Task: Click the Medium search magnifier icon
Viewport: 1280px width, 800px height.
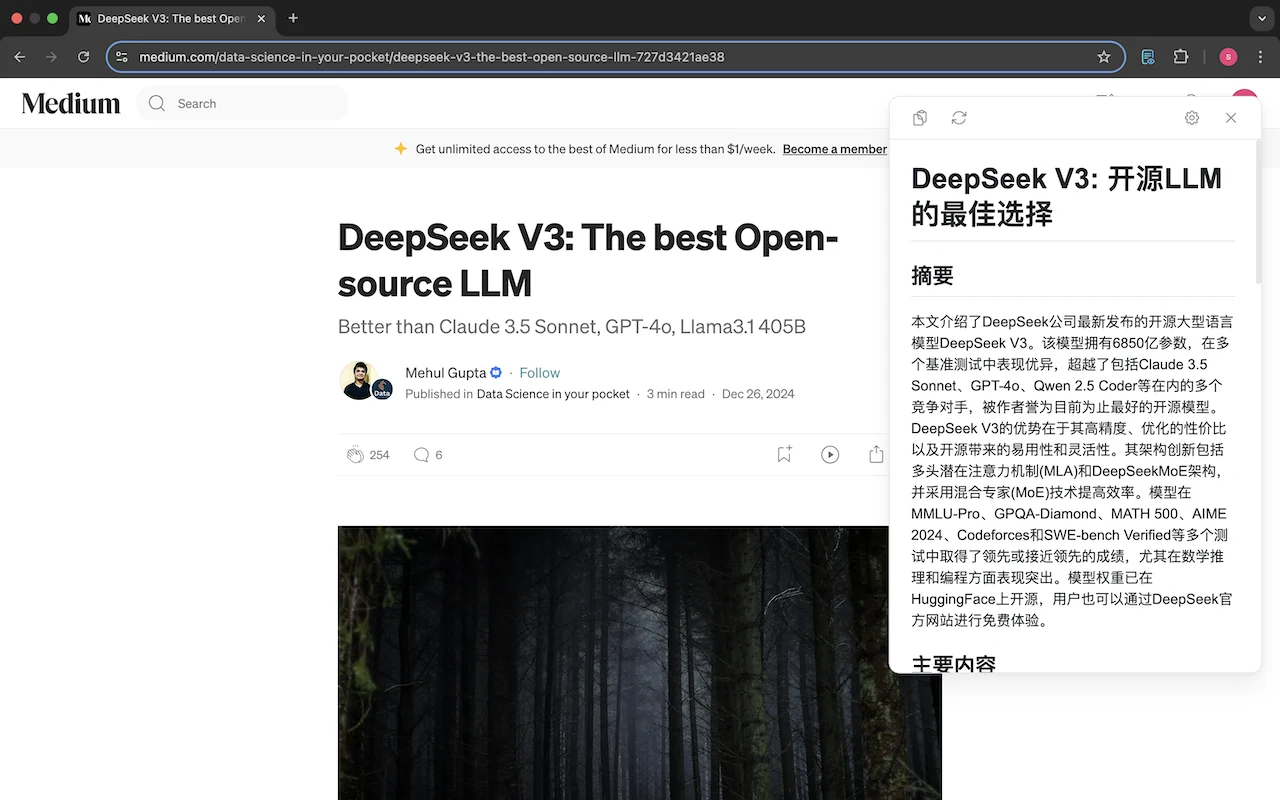Action: pos(157,103)
